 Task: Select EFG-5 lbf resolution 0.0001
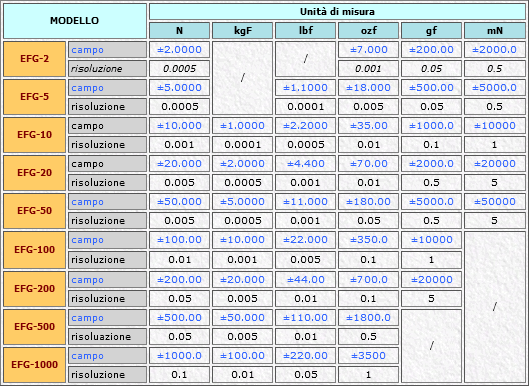click(x=306, y=107)
